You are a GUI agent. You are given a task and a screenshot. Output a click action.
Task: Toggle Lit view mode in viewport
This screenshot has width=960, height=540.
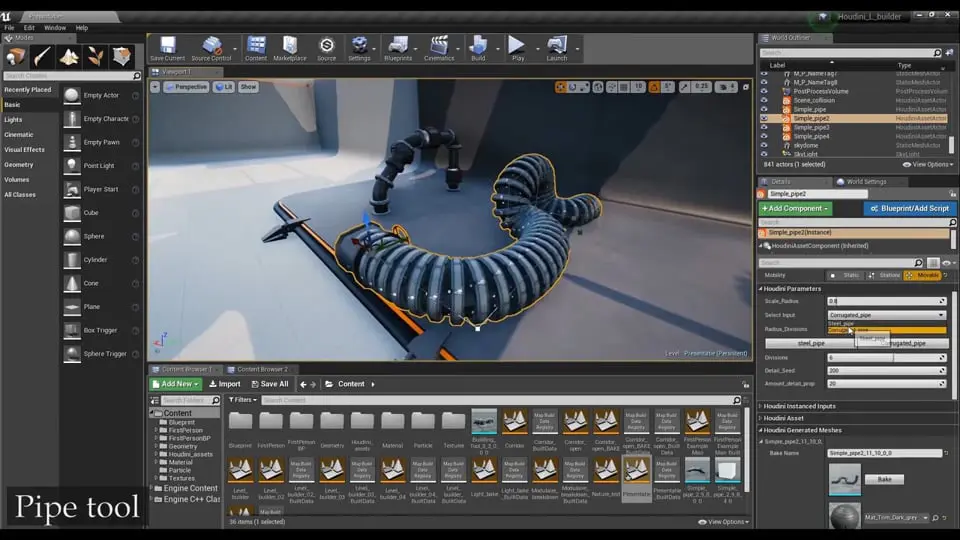click(x=224, y=87)
